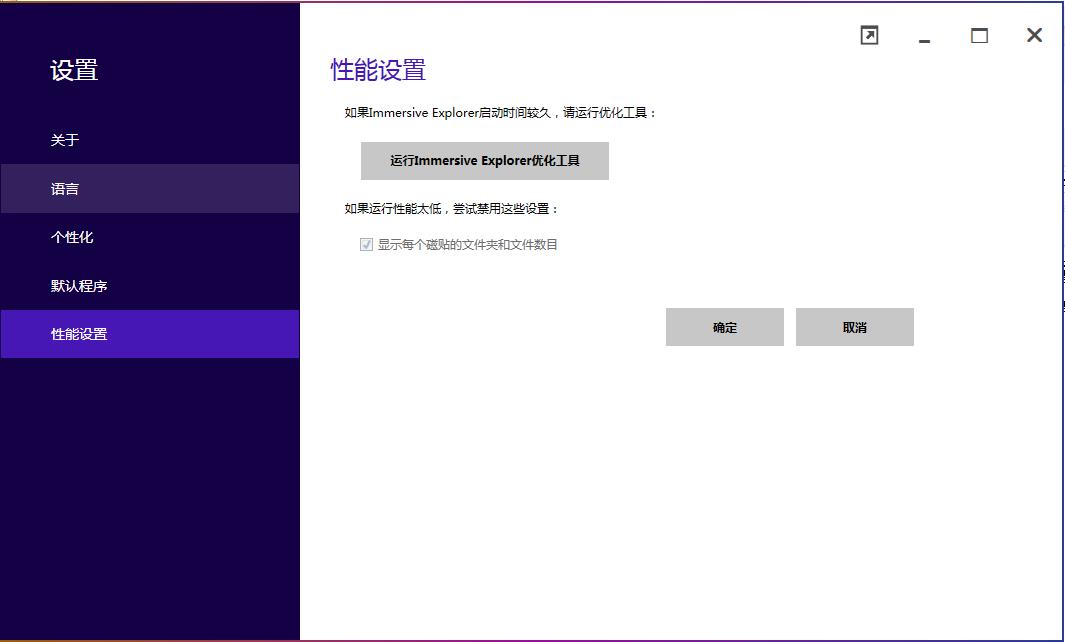Go to the 个性化 section
The height and width of the screenshot is (642, 1065).
72,237
